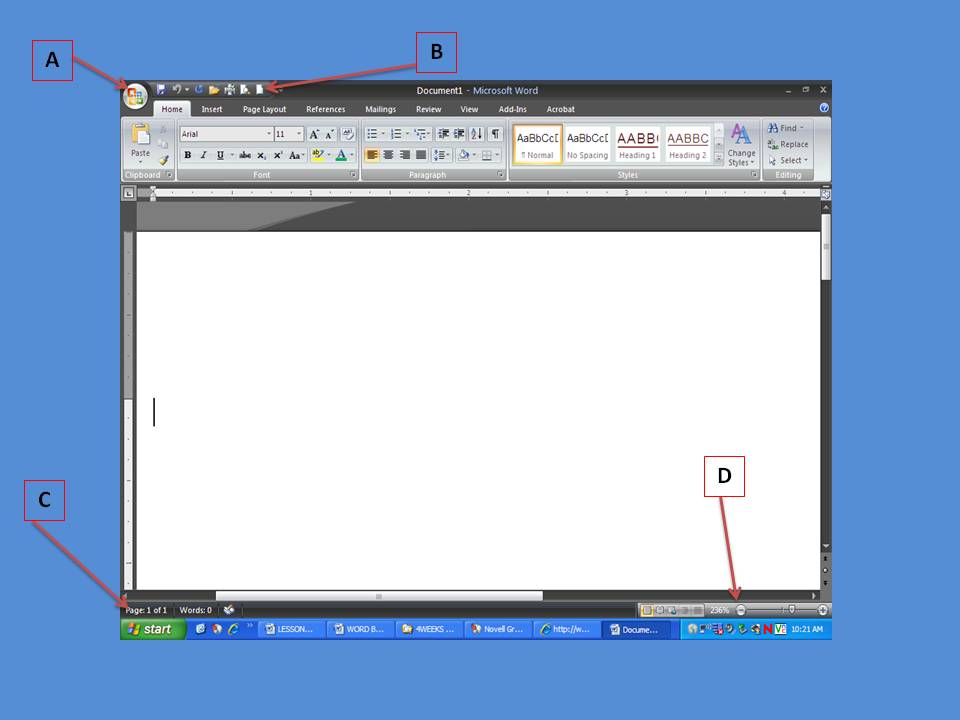Click the Windows start button

click(153, 629)
